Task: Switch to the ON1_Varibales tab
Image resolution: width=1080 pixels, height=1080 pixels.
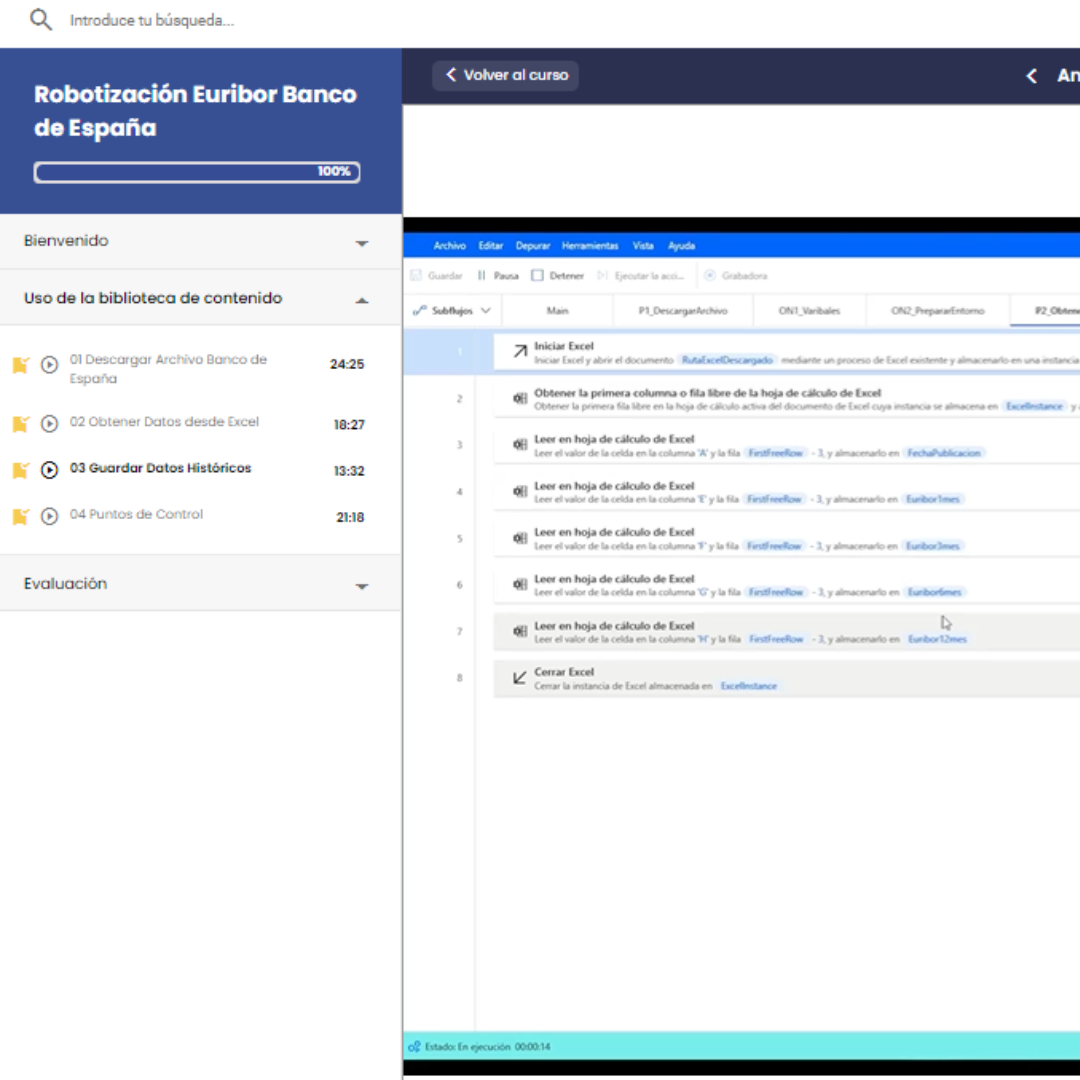Action: tap(809, 311)
